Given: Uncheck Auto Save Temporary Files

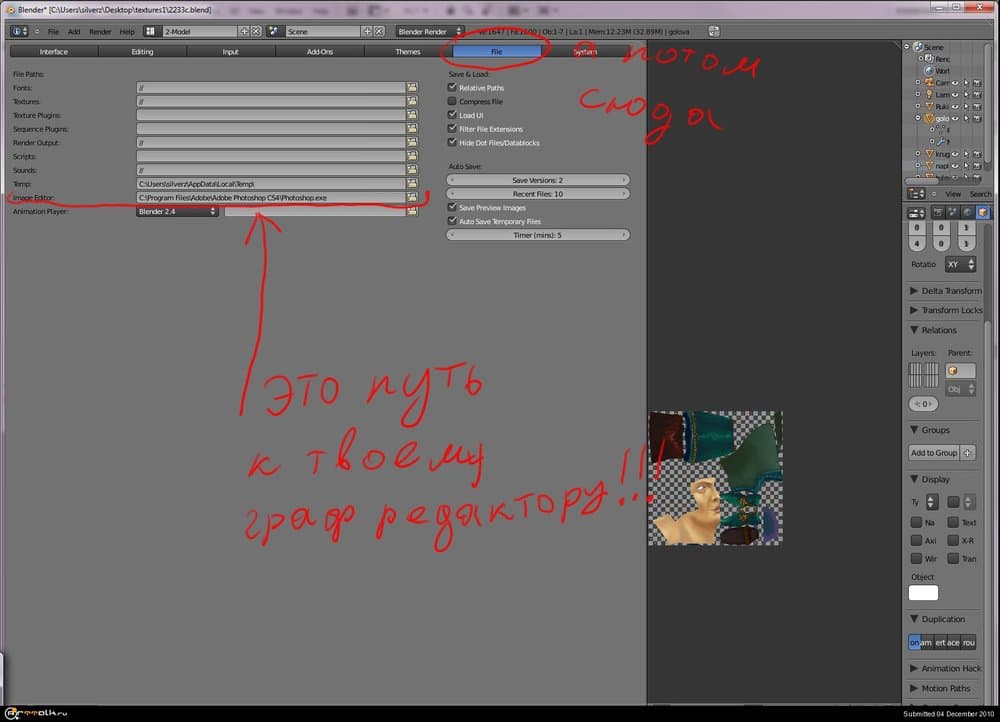Looking at the screenshot, I should [x=453, y=221].
